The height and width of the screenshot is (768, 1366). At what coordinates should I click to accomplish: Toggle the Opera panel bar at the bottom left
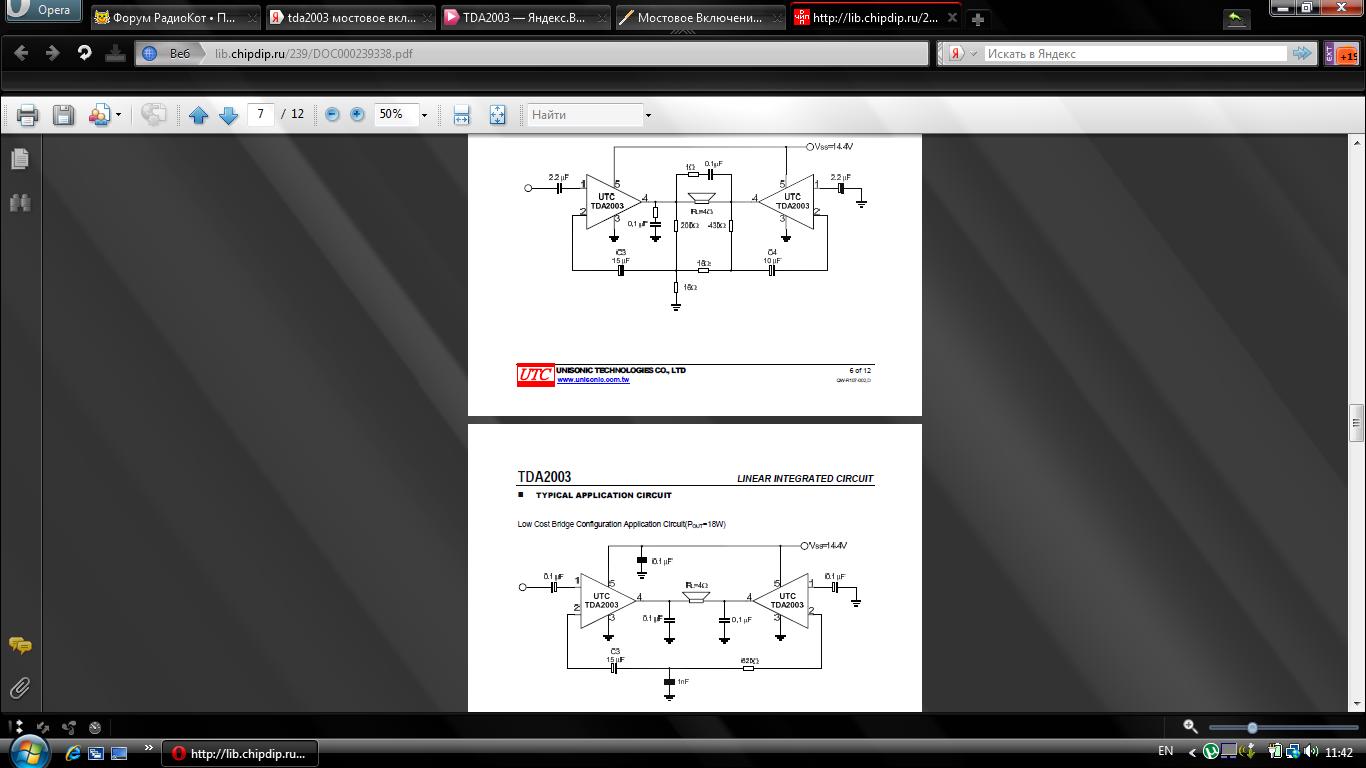tap(16, 728)
